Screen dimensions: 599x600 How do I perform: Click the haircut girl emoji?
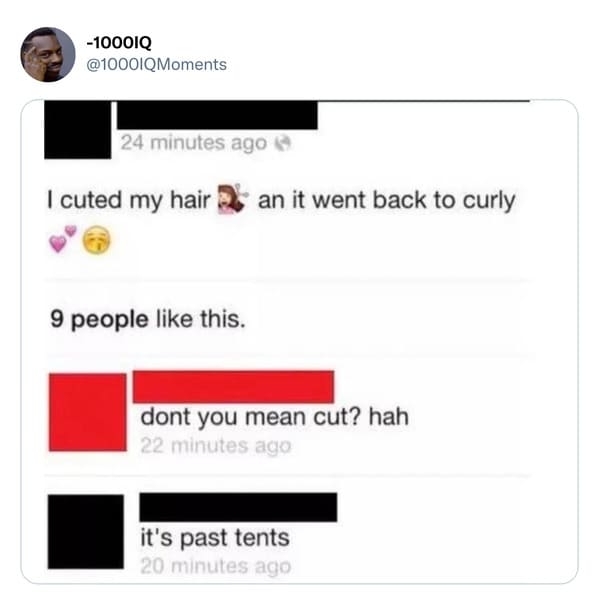click(x=233, y=199)
